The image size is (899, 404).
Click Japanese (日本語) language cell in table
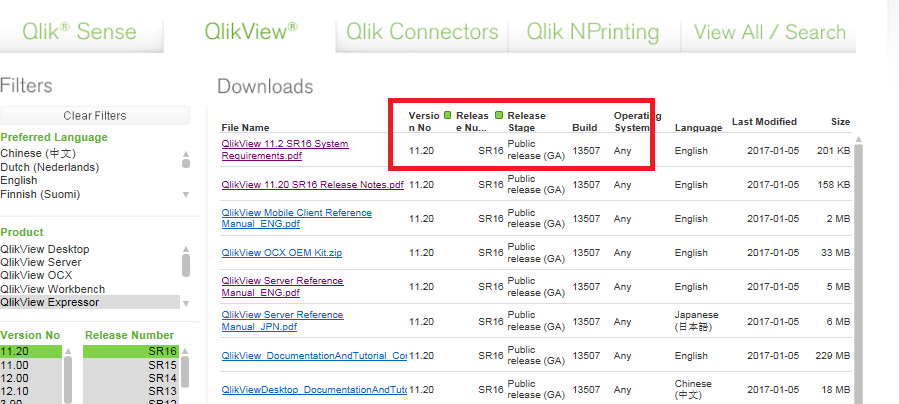(x=697, y=321)
